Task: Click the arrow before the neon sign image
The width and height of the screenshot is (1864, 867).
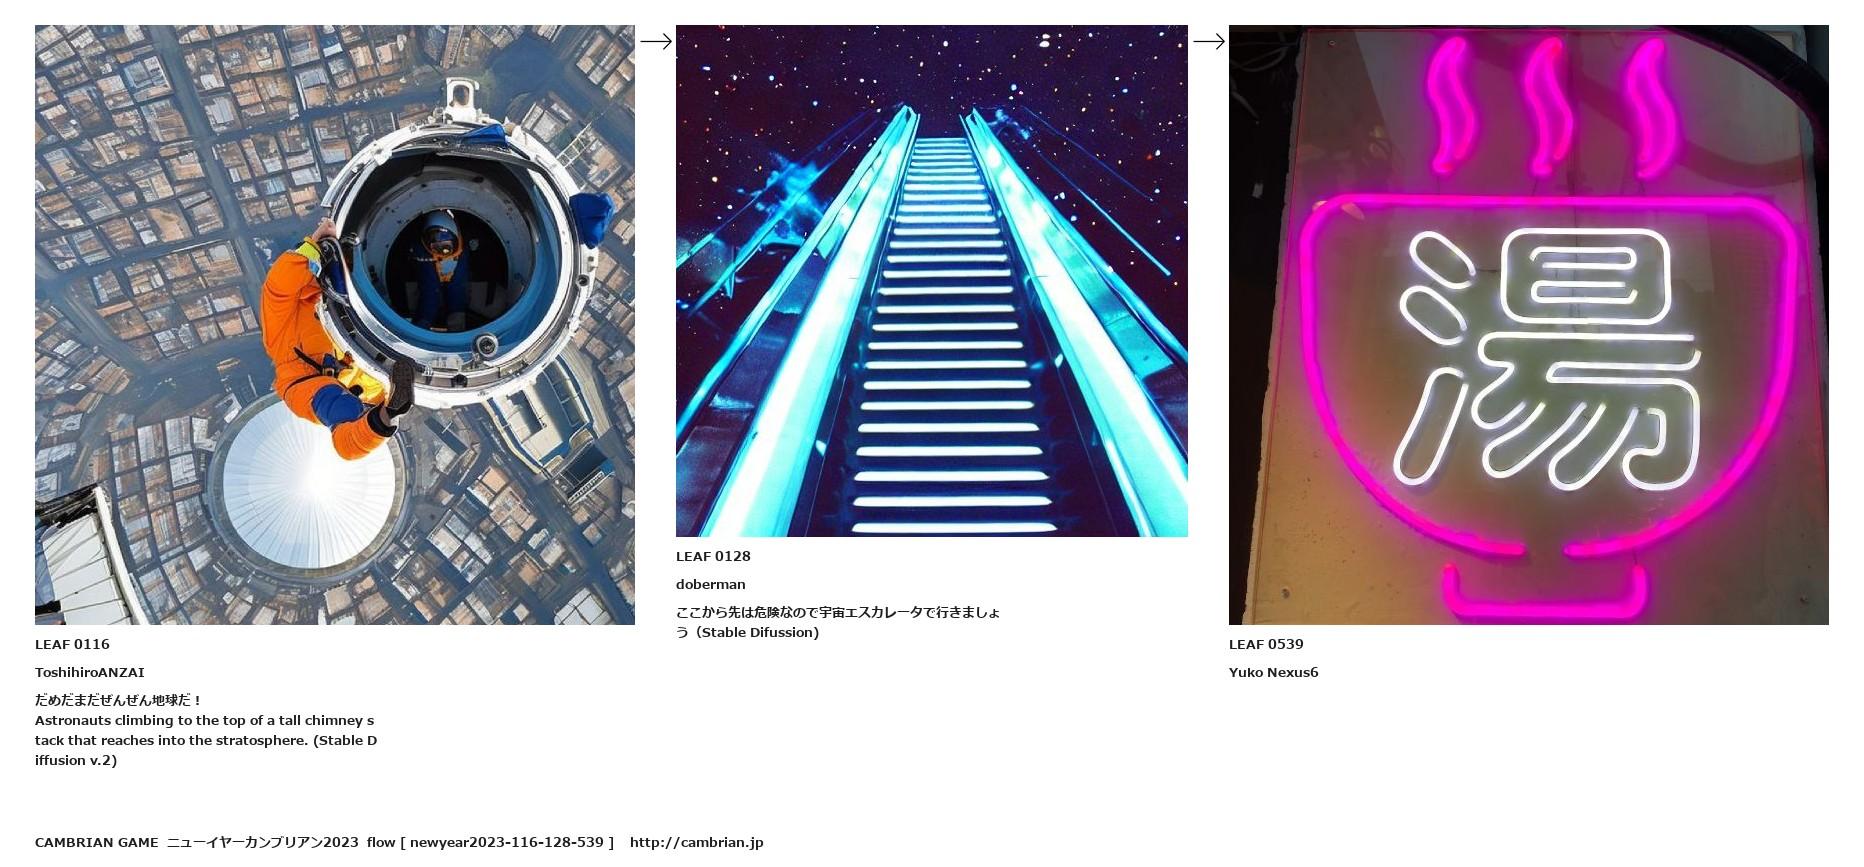Action: click(x=1209, y=41)
